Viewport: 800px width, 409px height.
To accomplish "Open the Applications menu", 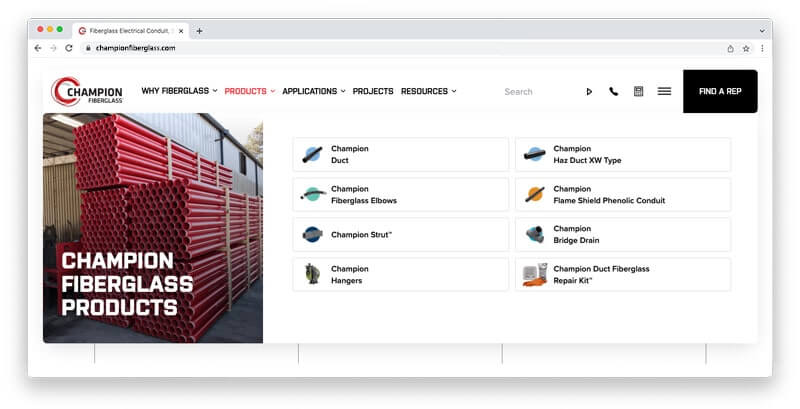I will pos(310,91).
